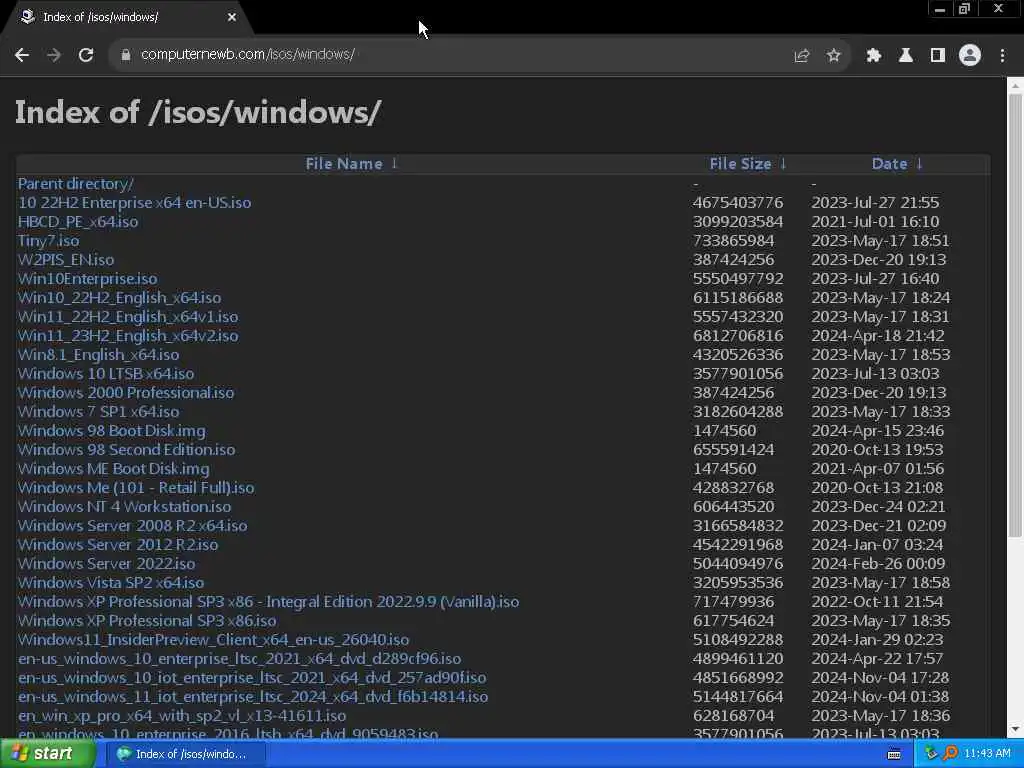Click en-us_windows_10_enterprise_ltsc_2021 dvd_d289cf96.iso
1024x768 pixels.
click(x=240, y=658)
